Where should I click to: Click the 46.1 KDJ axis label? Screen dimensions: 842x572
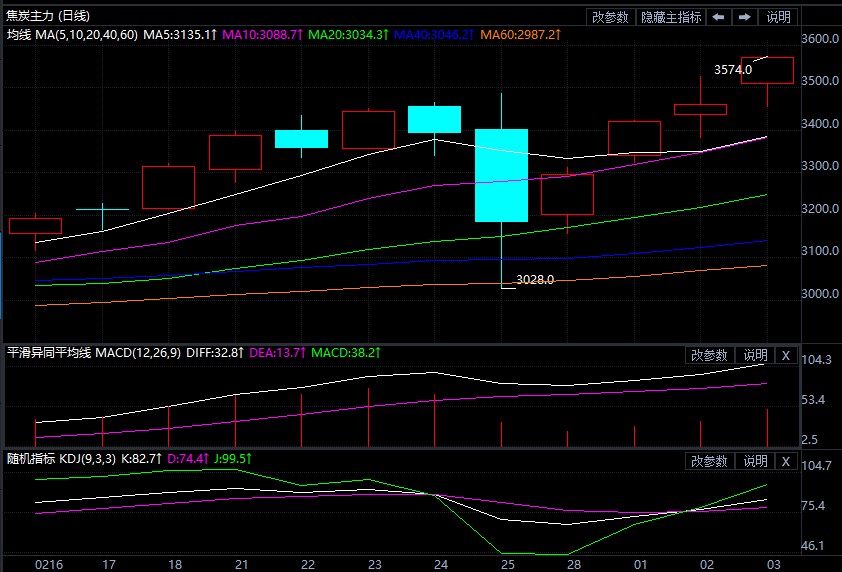[813, 546]
